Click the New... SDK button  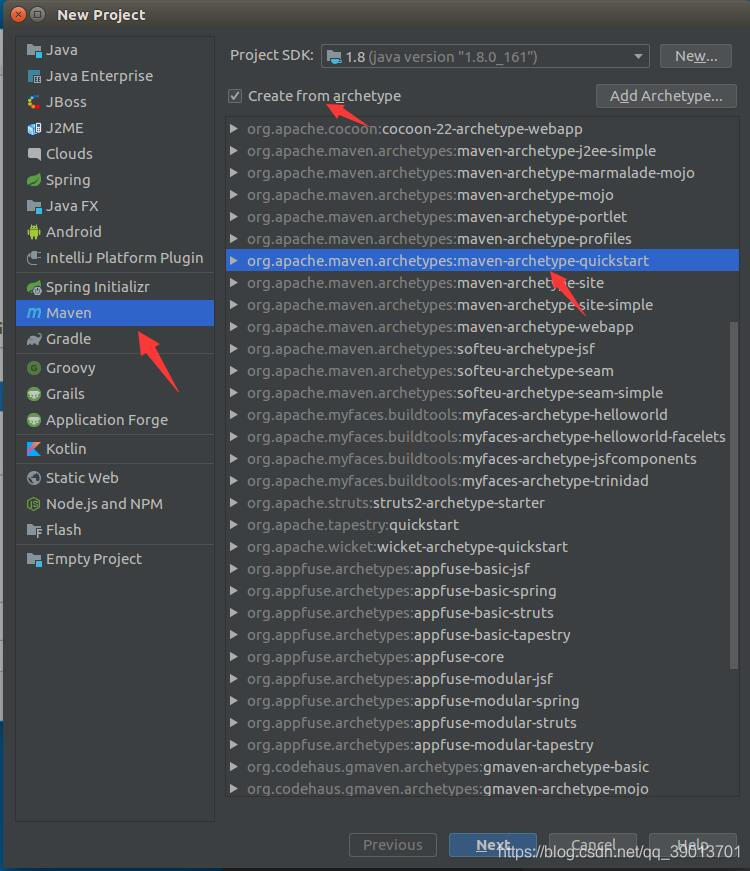click(696, 56)
